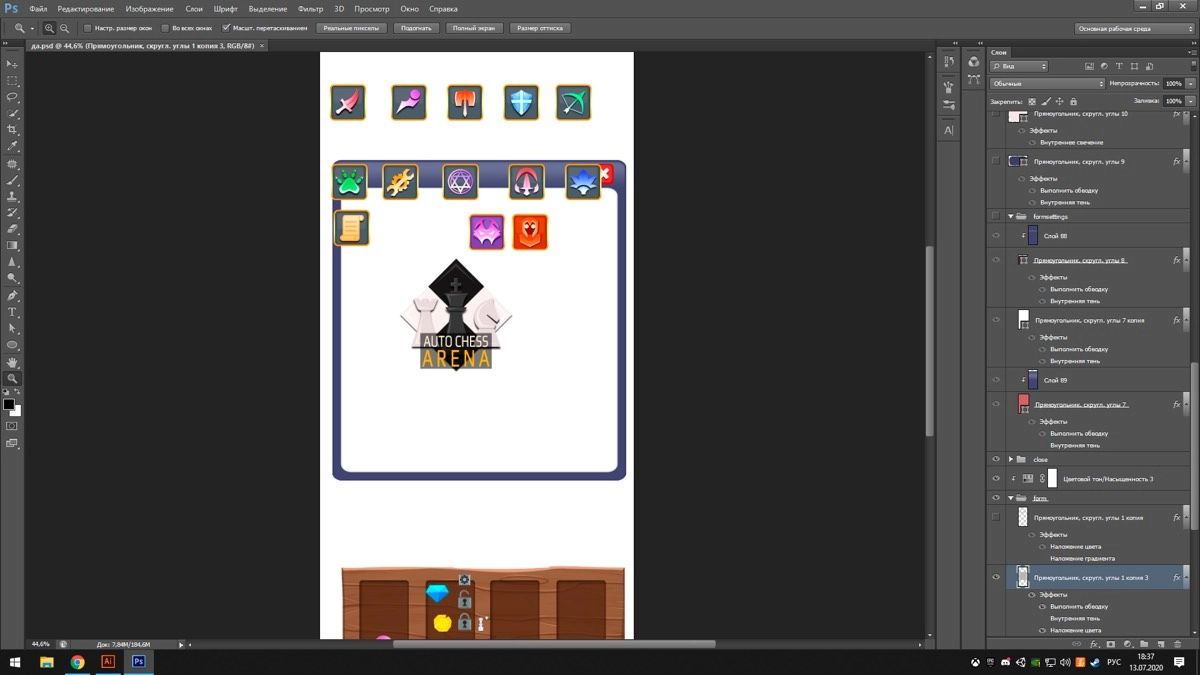Open Illustrator from the taskbar
This screenshot has height=675, width=1200.
coord(108,662)
